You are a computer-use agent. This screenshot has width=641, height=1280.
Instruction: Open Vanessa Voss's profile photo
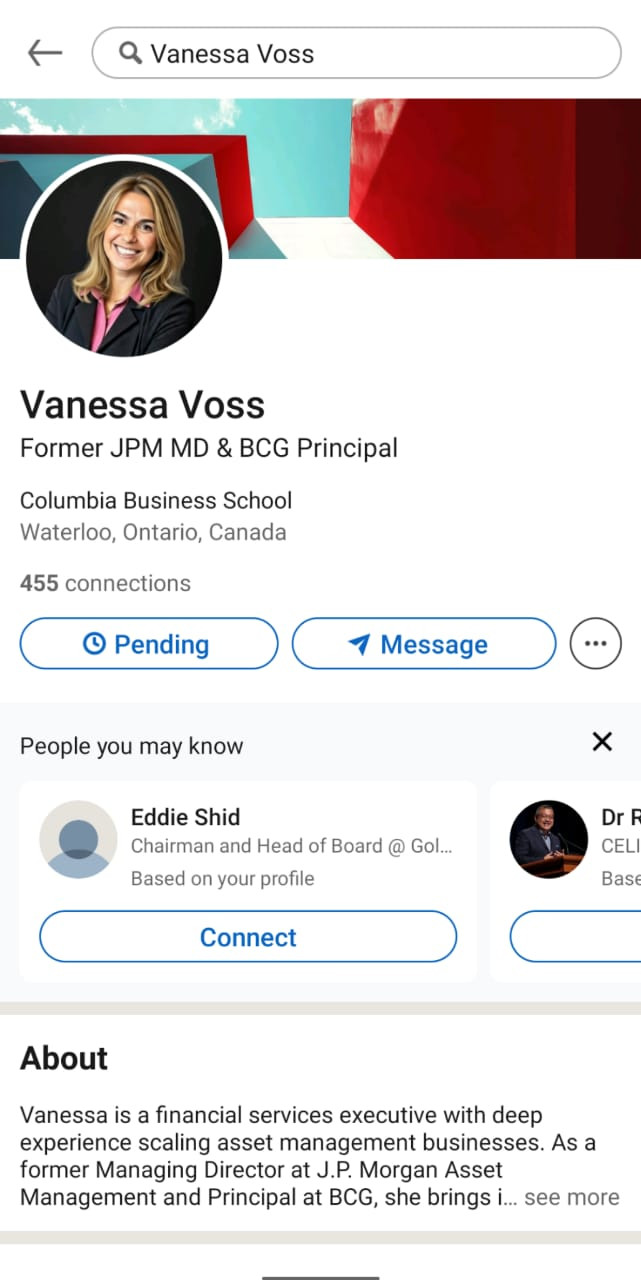124,258
